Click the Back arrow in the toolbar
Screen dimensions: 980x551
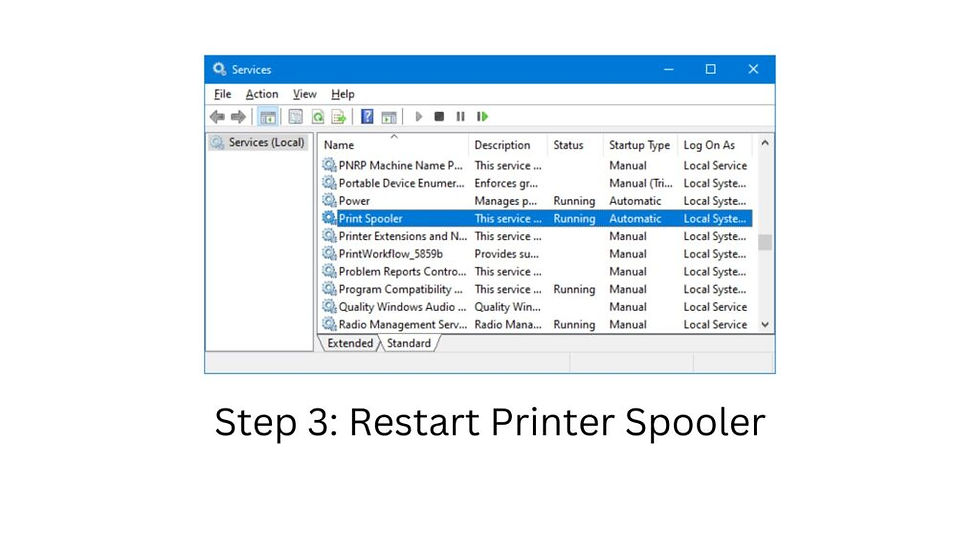tap(217, 117)
